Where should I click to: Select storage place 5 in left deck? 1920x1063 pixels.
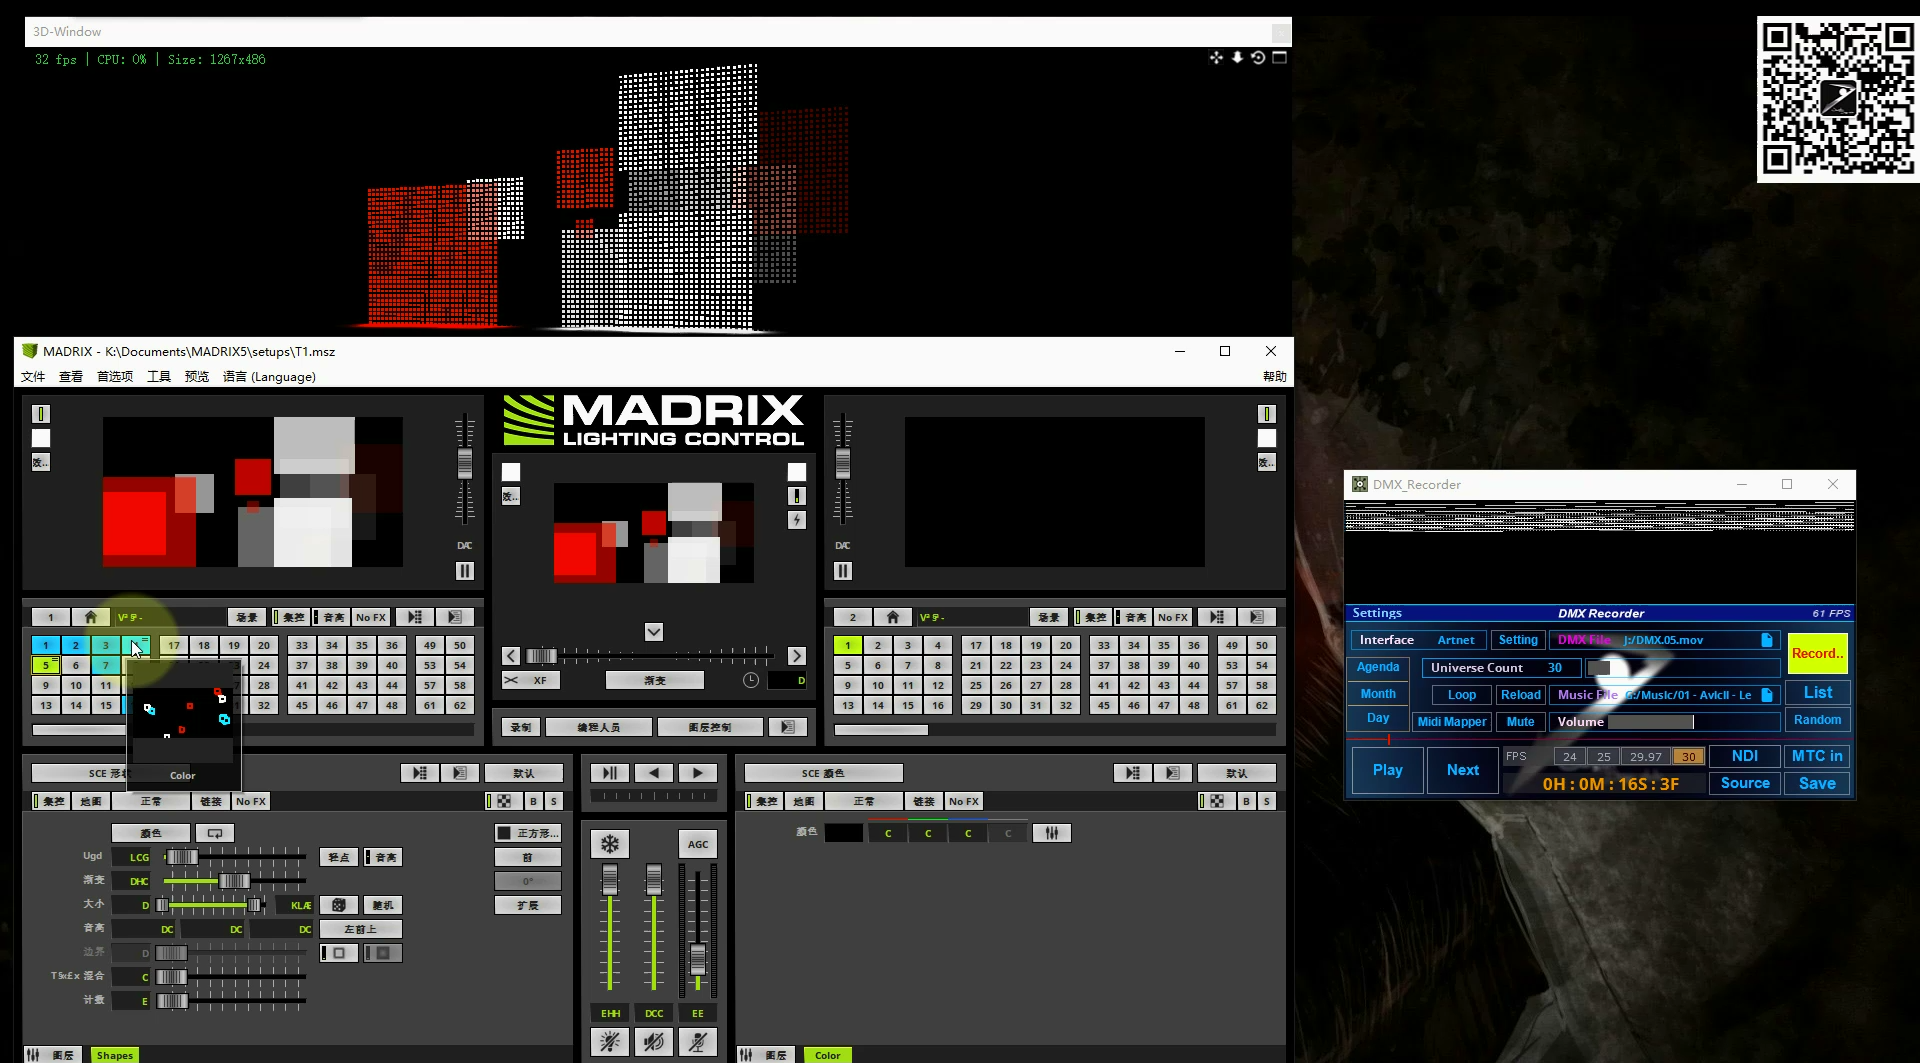click(x=46, y=665)
